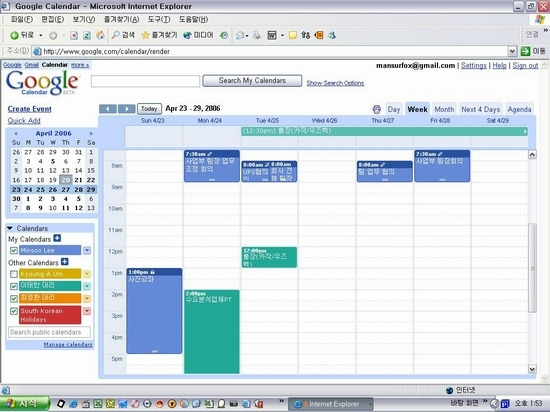Open 최영환 대리 calendar dropdown arrow

click(87, 298)
